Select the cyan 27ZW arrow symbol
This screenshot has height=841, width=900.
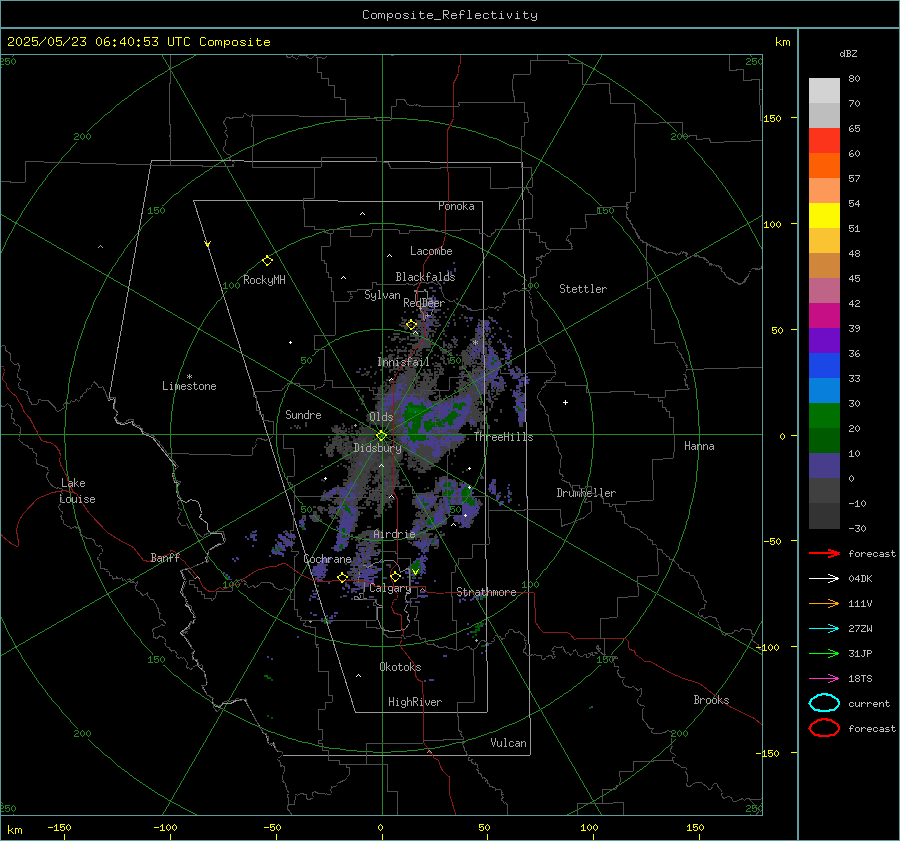click(x=824, y=629)
